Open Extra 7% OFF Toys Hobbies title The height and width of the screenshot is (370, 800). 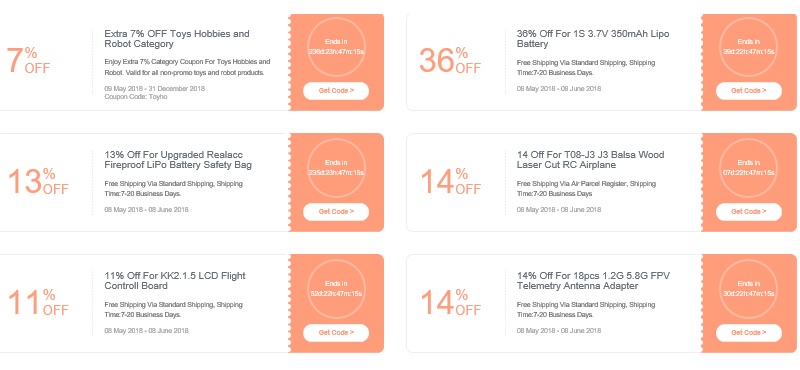tap(177, 39)
